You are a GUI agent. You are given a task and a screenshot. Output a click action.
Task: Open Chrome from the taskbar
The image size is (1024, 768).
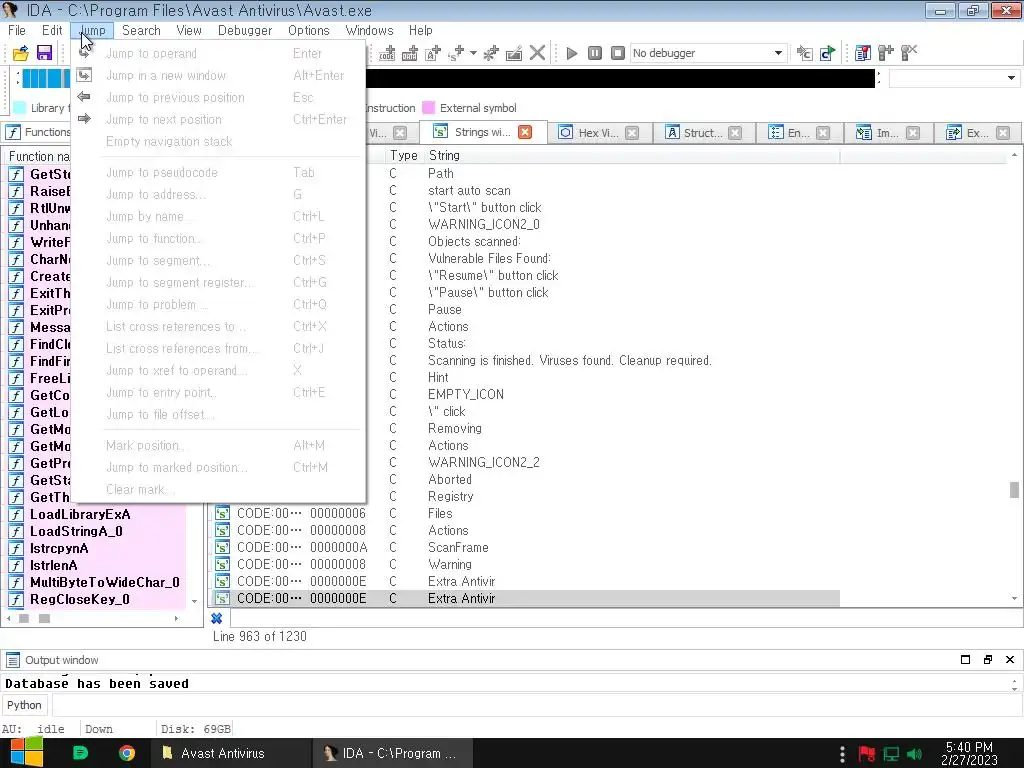tap(127, 753)
